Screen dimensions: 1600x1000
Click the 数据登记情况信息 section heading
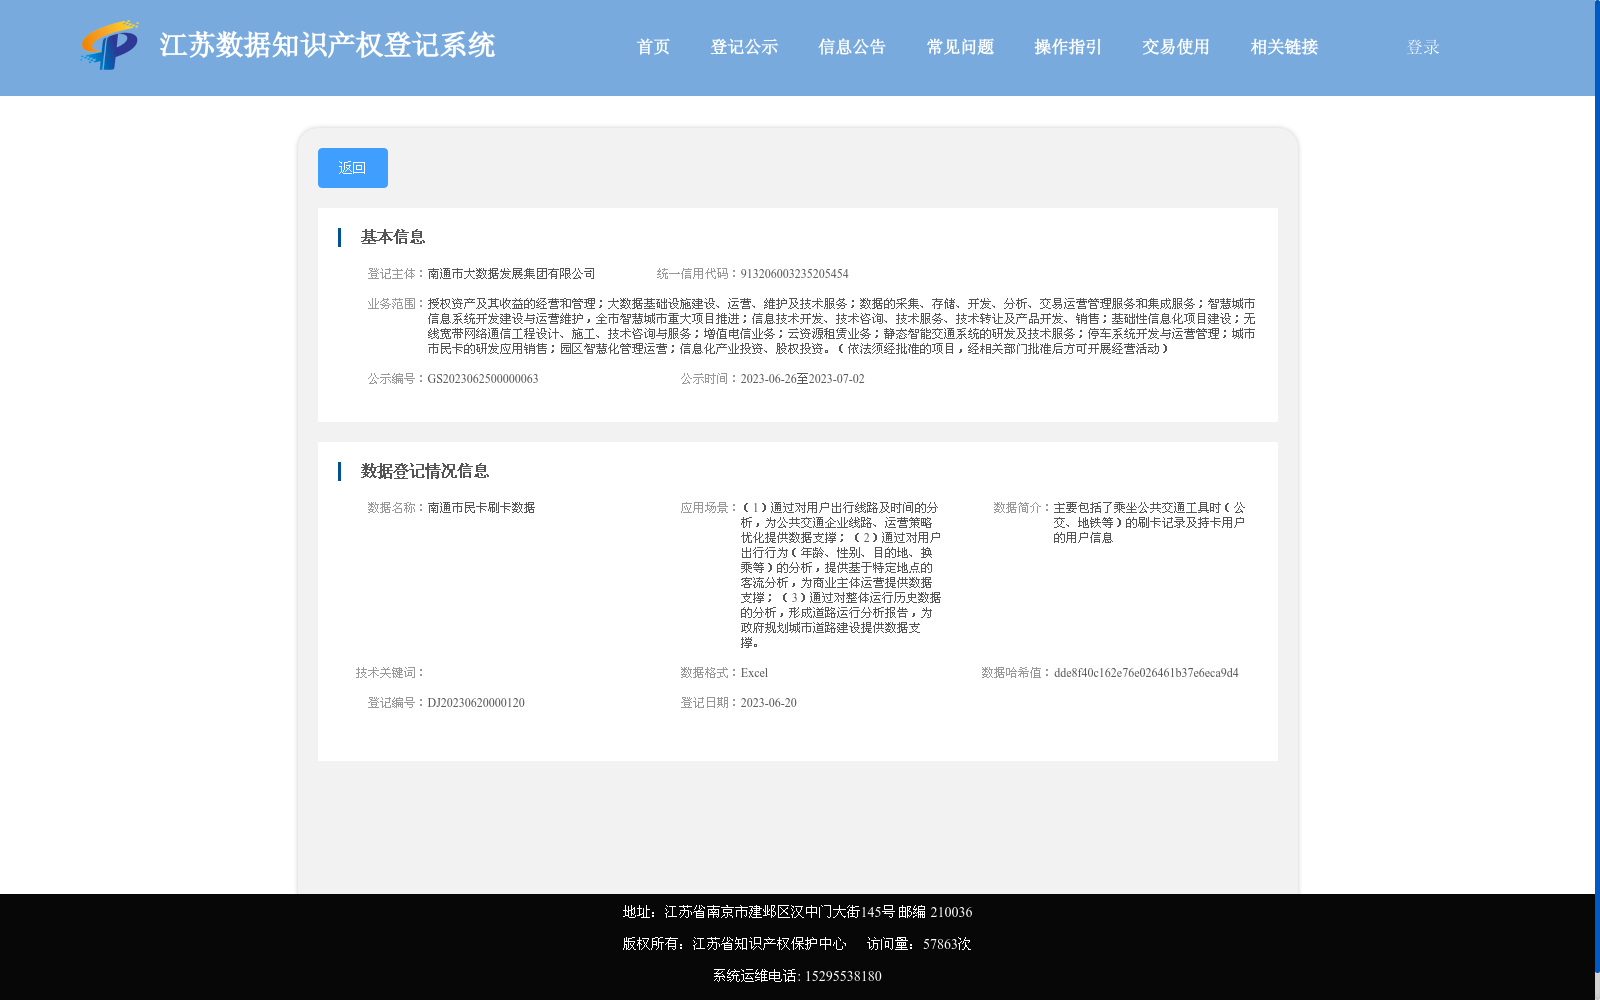coord(425,471)
